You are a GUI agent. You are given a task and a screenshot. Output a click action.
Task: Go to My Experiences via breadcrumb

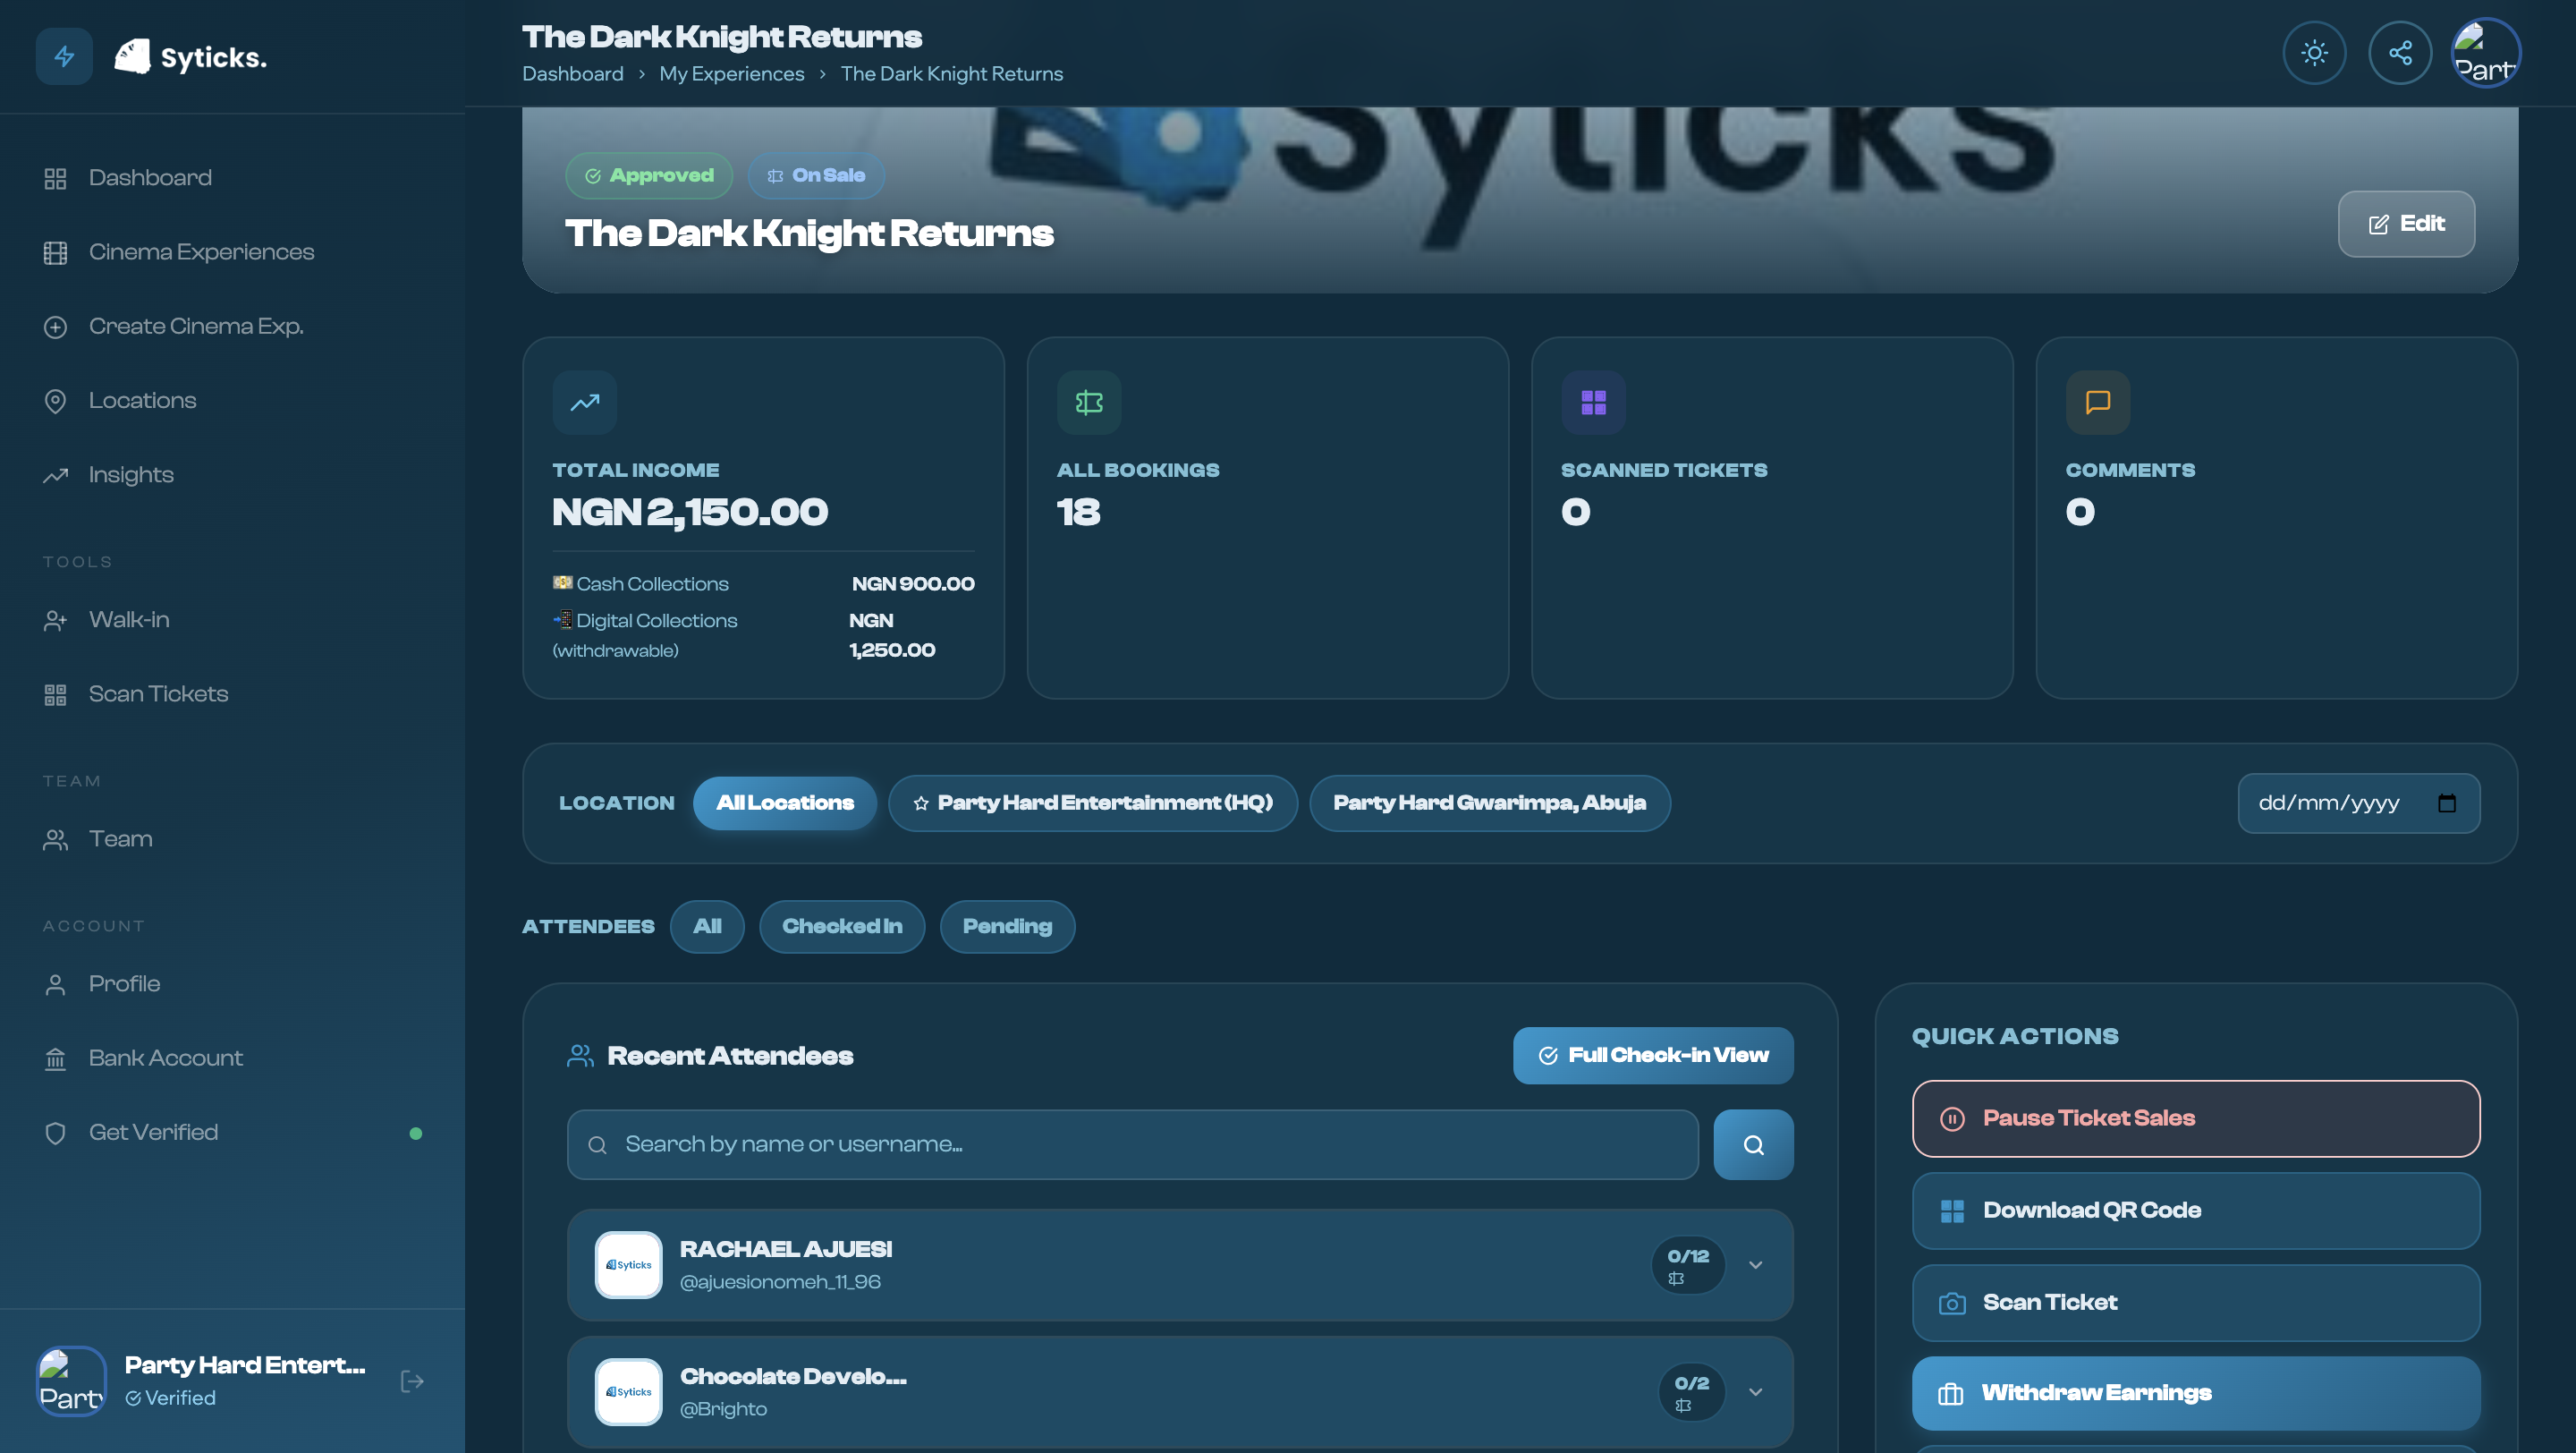point(732,74)
